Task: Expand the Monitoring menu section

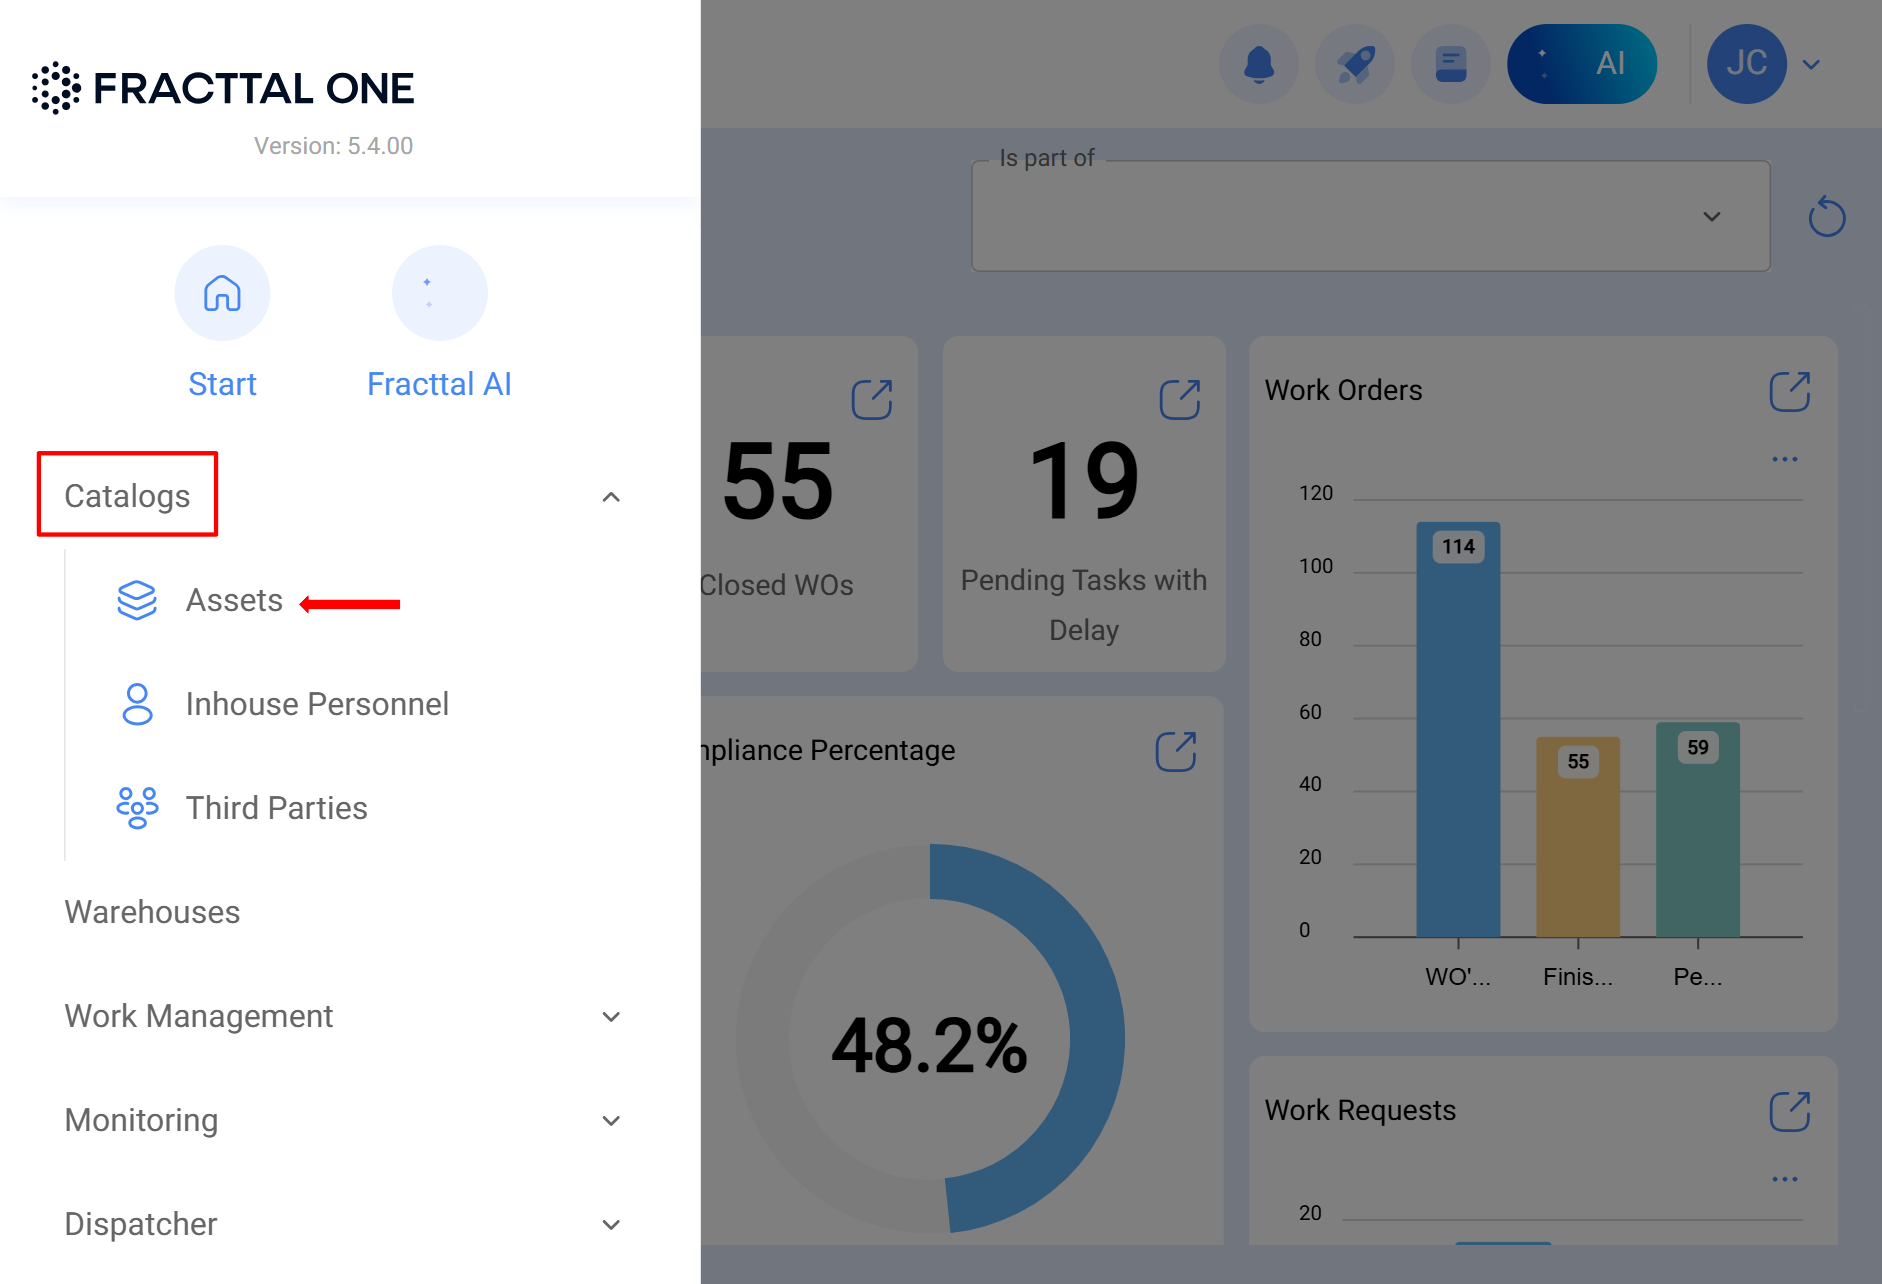Action: click(x=611, y=1121)
